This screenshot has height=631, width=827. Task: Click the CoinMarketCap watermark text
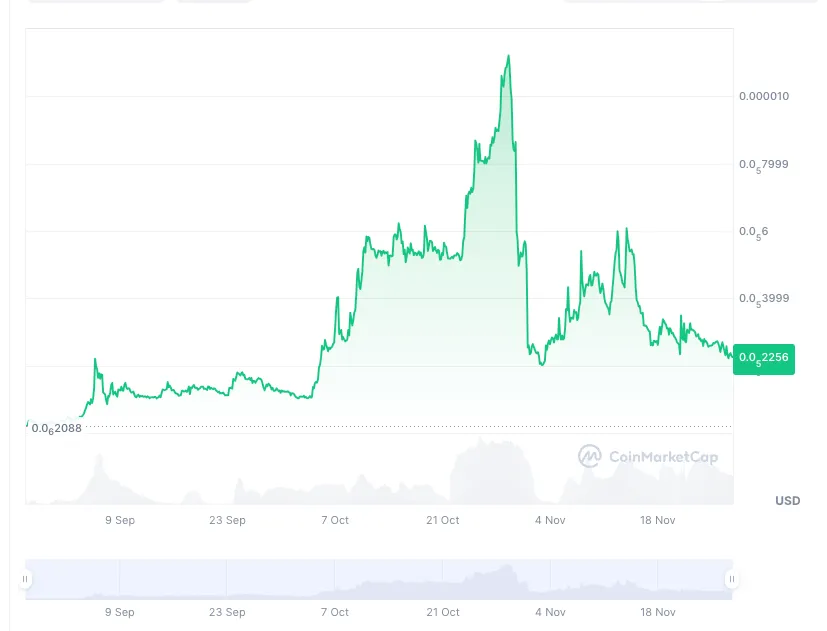coord(663,457)
